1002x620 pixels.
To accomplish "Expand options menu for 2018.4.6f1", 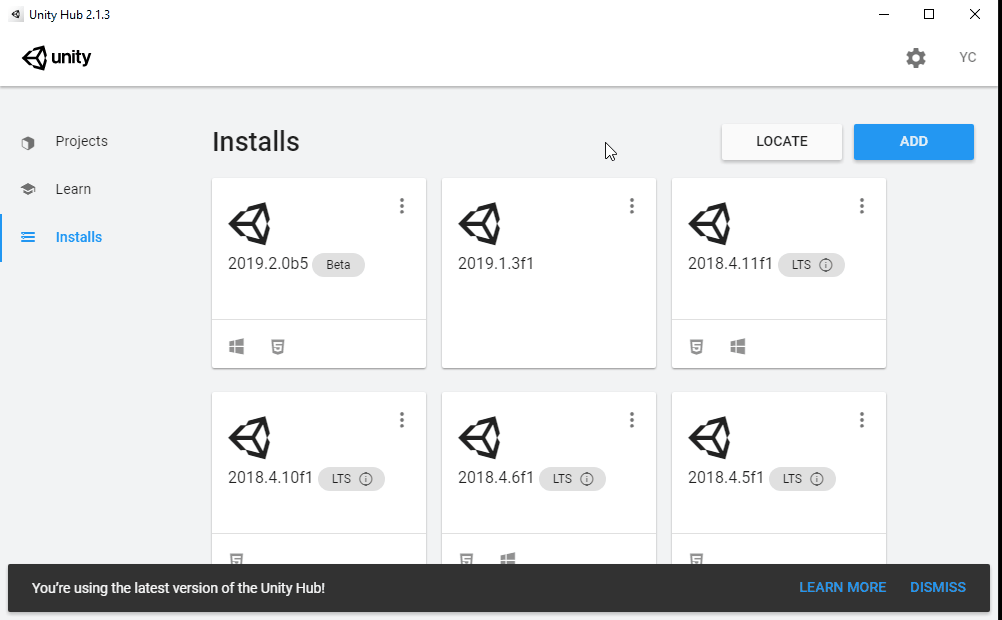I will point(632,420).
